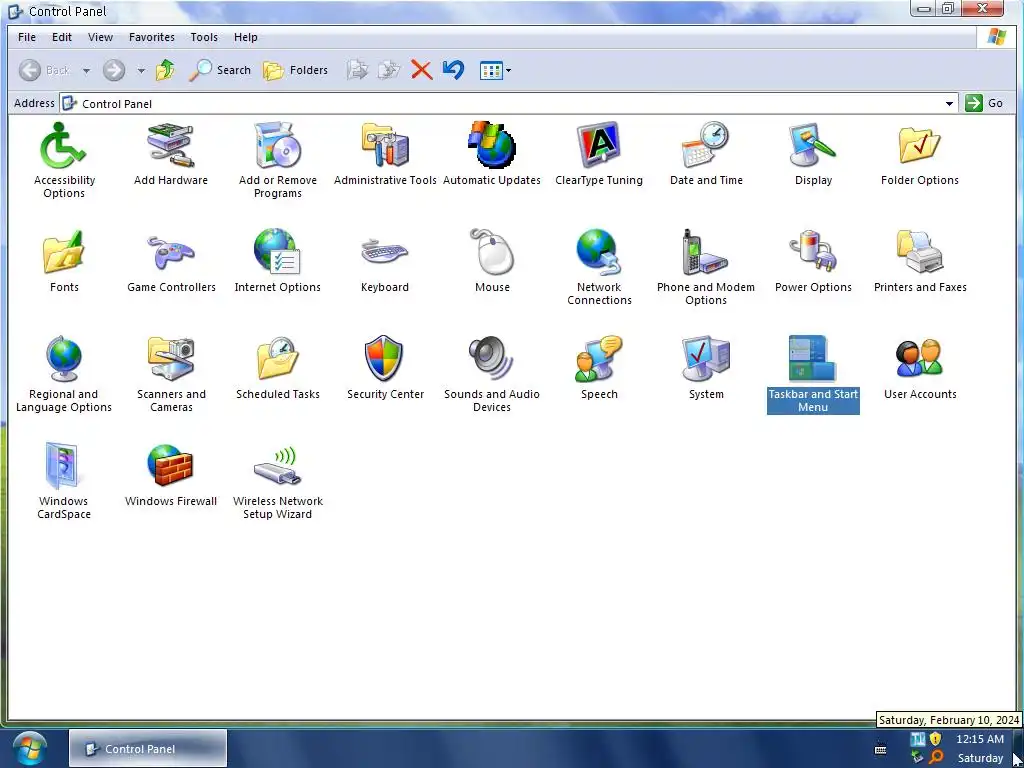This screenshot has height=768, width=1024.
Task: Click Control Panel taskbar button
Action: pos(148,748)
